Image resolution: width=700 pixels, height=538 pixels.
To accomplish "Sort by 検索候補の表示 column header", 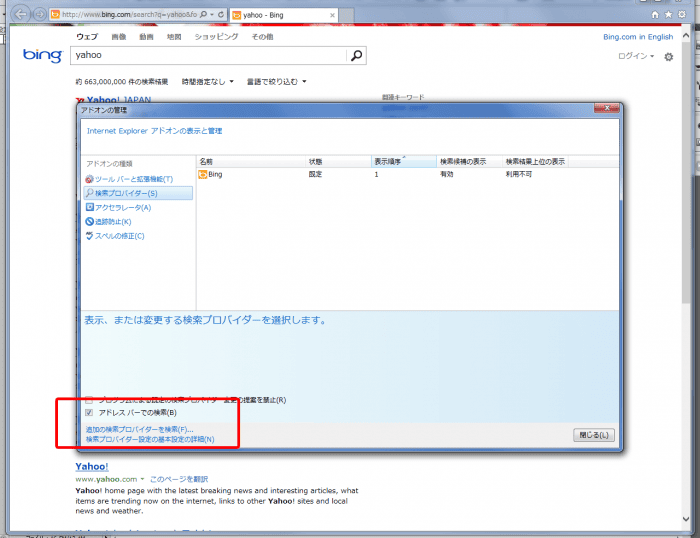I will pyautogui.click(x=469, y=162).
